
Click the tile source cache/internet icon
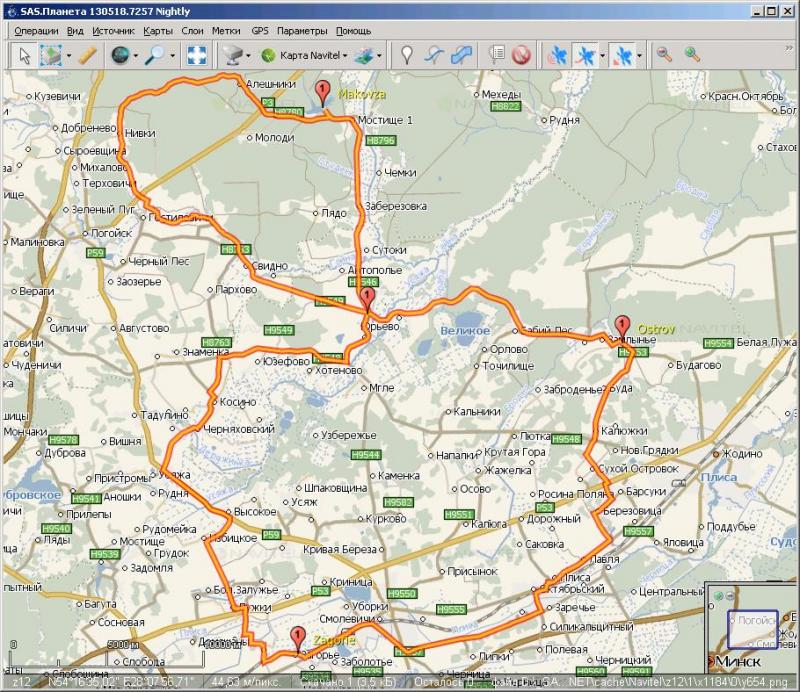[233, 55]
